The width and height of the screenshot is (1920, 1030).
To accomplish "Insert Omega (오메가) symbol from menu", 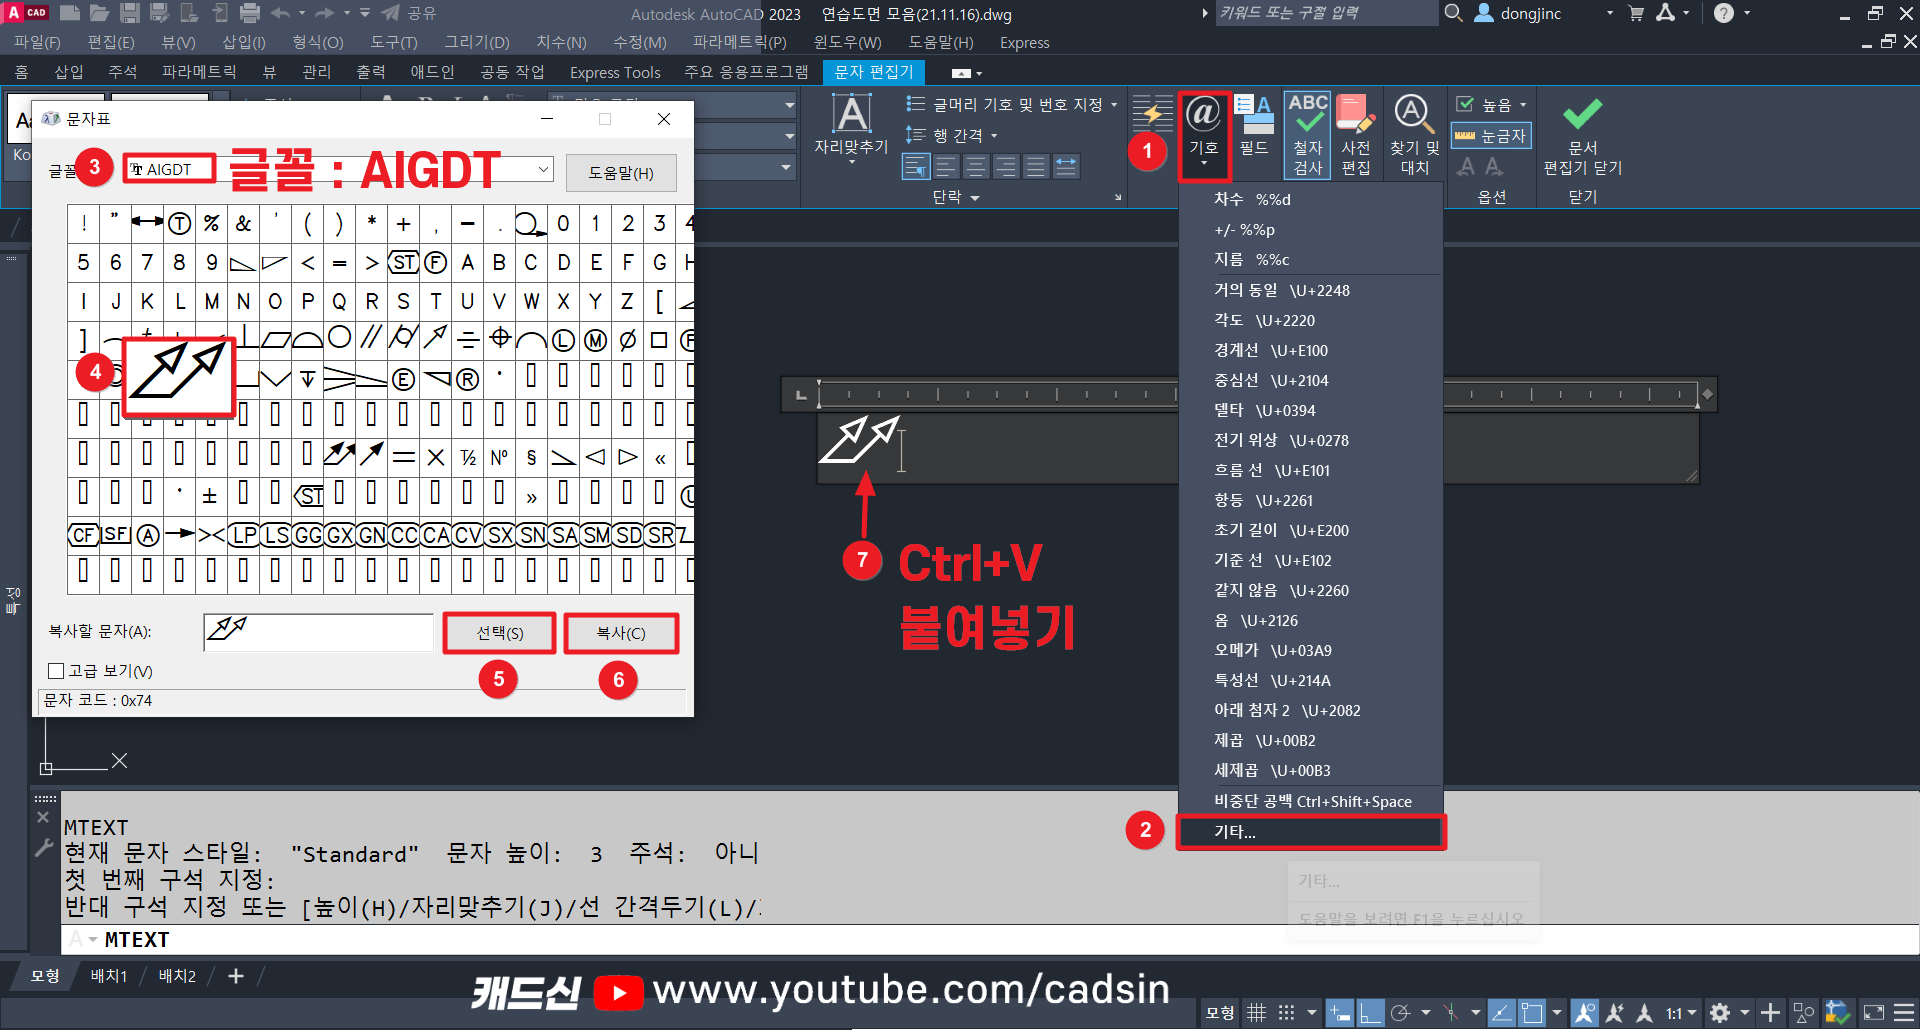I will tap(1310, 650).
